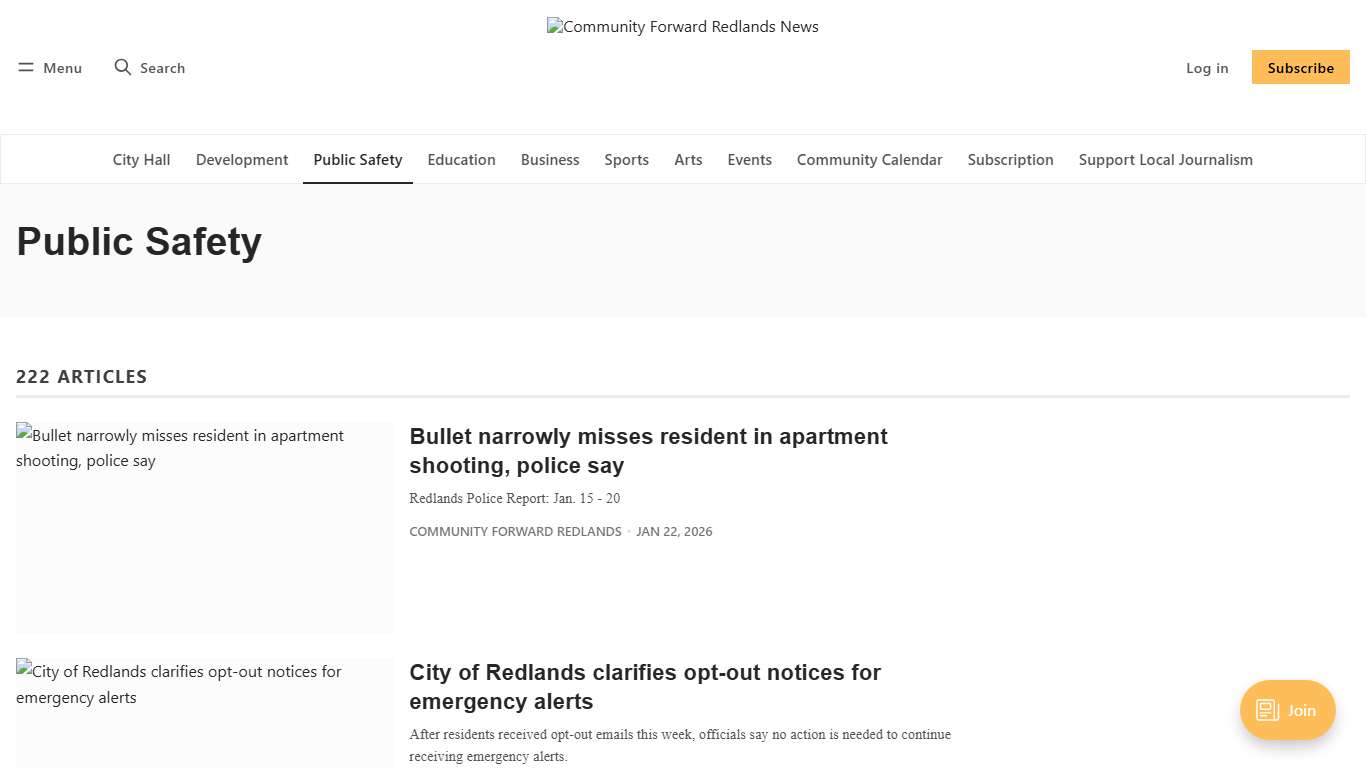This screenshot has height=768, width=1366.
Task: Open the Events section
Action: pos(749,159)
